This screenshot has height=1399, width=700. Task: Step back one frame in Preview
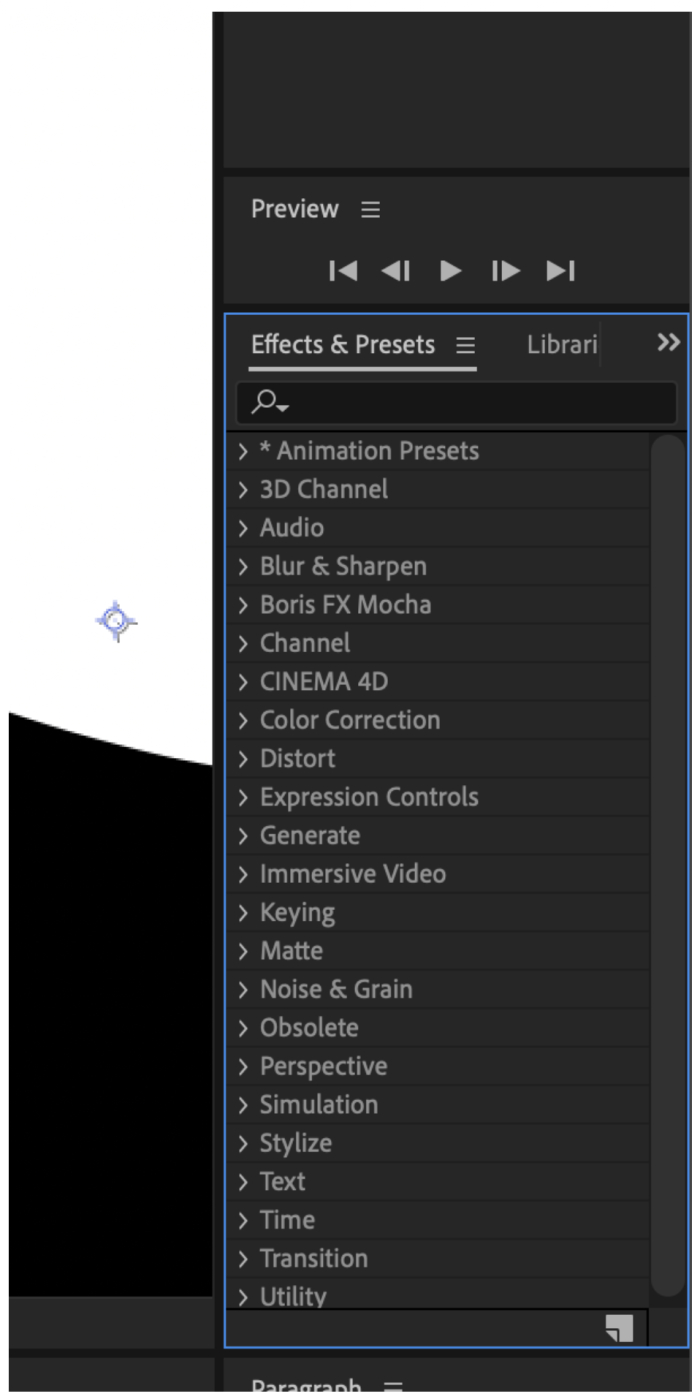coord(396,271)
